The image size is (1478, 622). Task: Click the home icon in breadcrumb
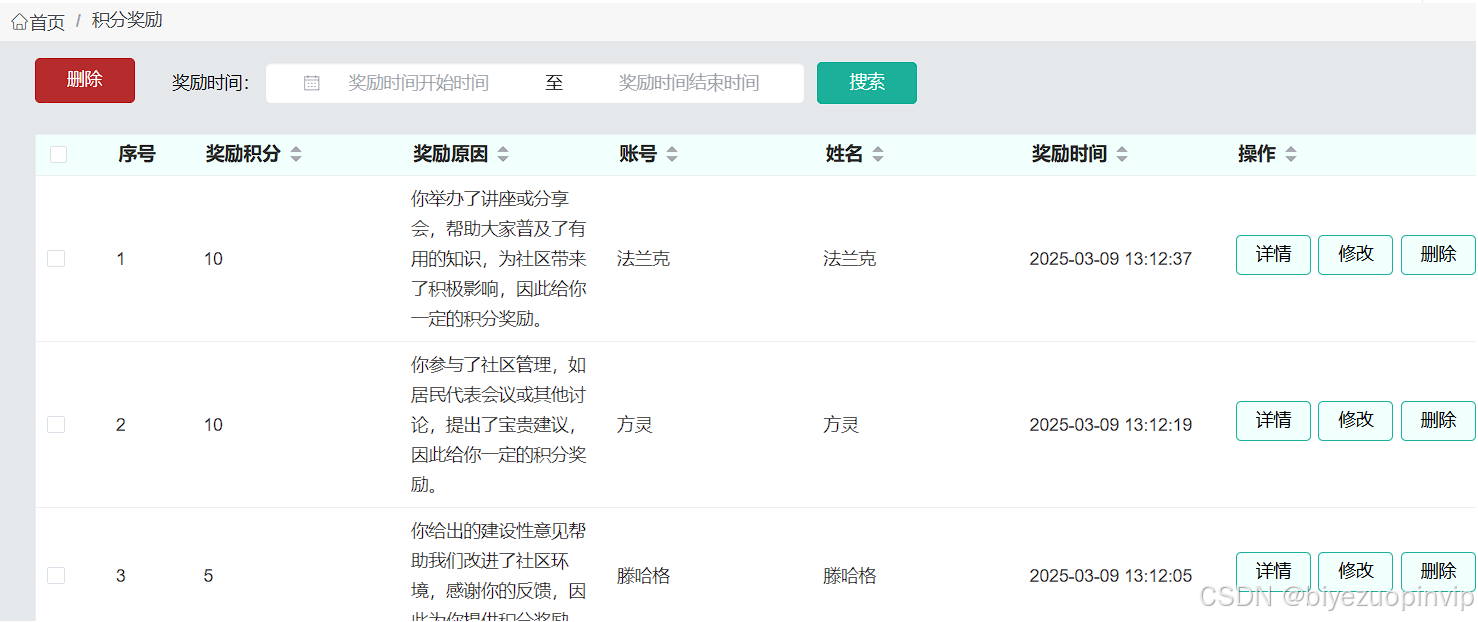[19, 22]
